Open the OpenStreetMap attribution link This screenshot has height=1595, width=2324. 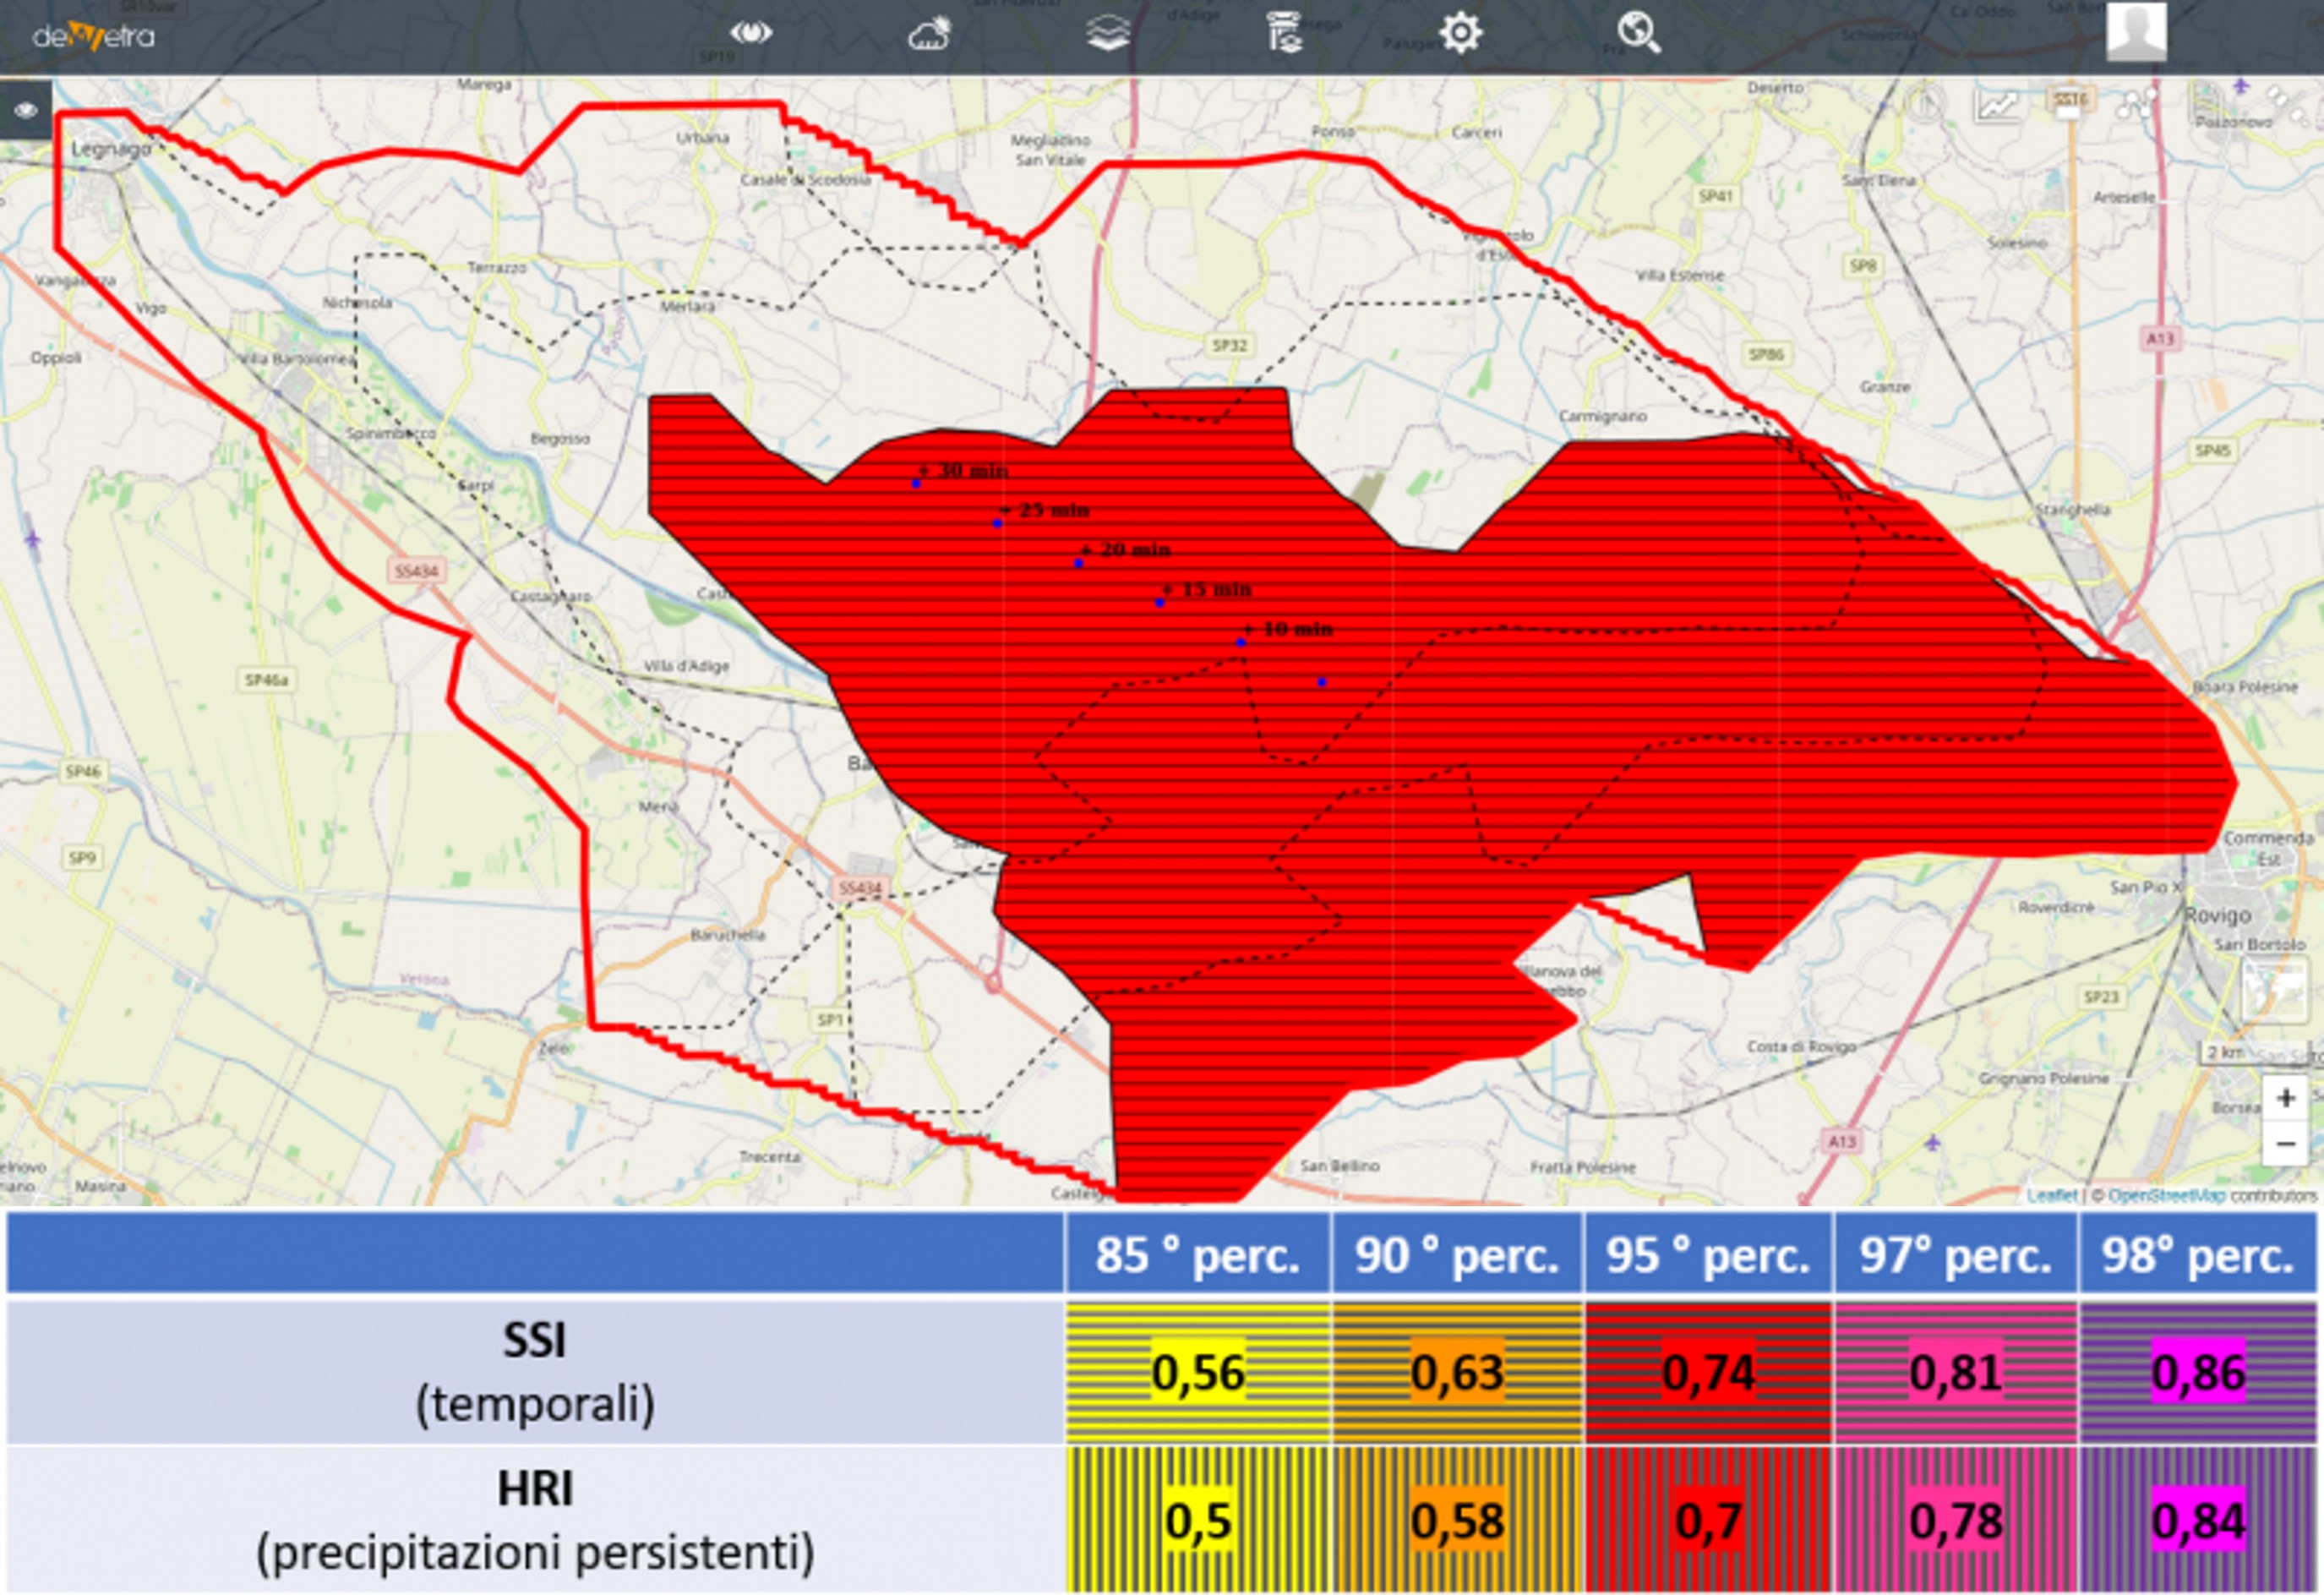[x=2167, y=1195]
